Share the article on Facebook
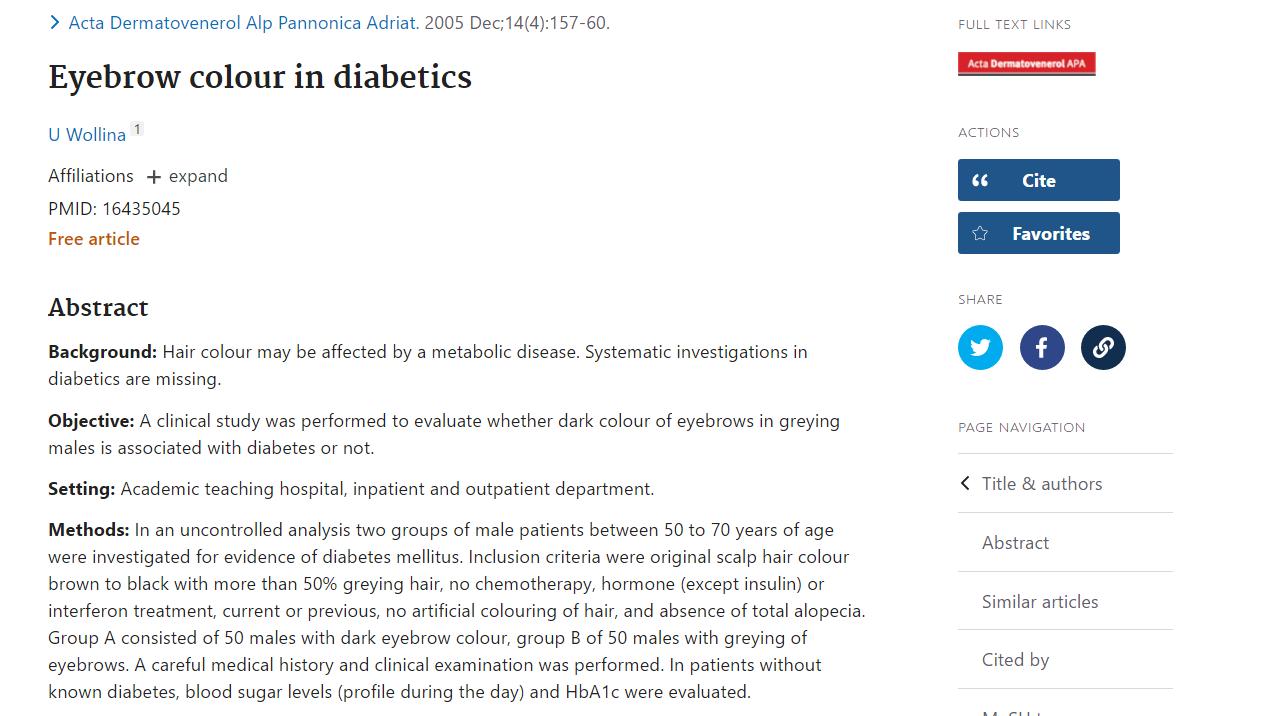The width and height of the screenshot is (1279, 716). click(1042, 348)
